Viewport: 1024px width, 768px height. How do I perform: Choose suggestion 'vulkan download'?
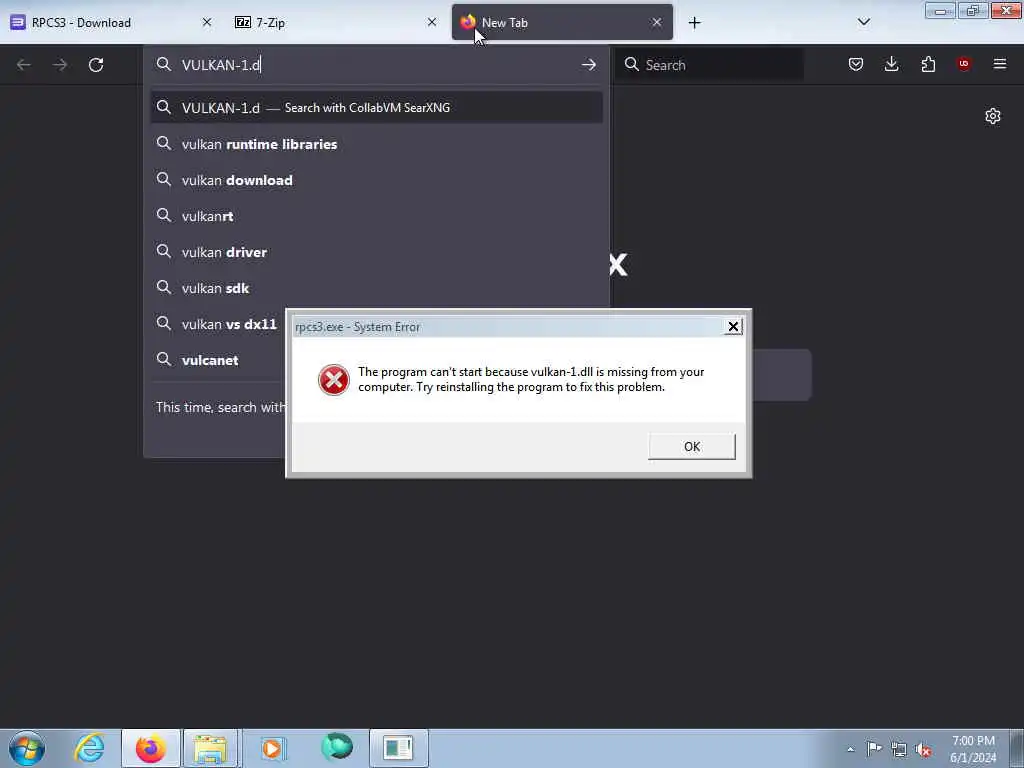pos(377,180)
